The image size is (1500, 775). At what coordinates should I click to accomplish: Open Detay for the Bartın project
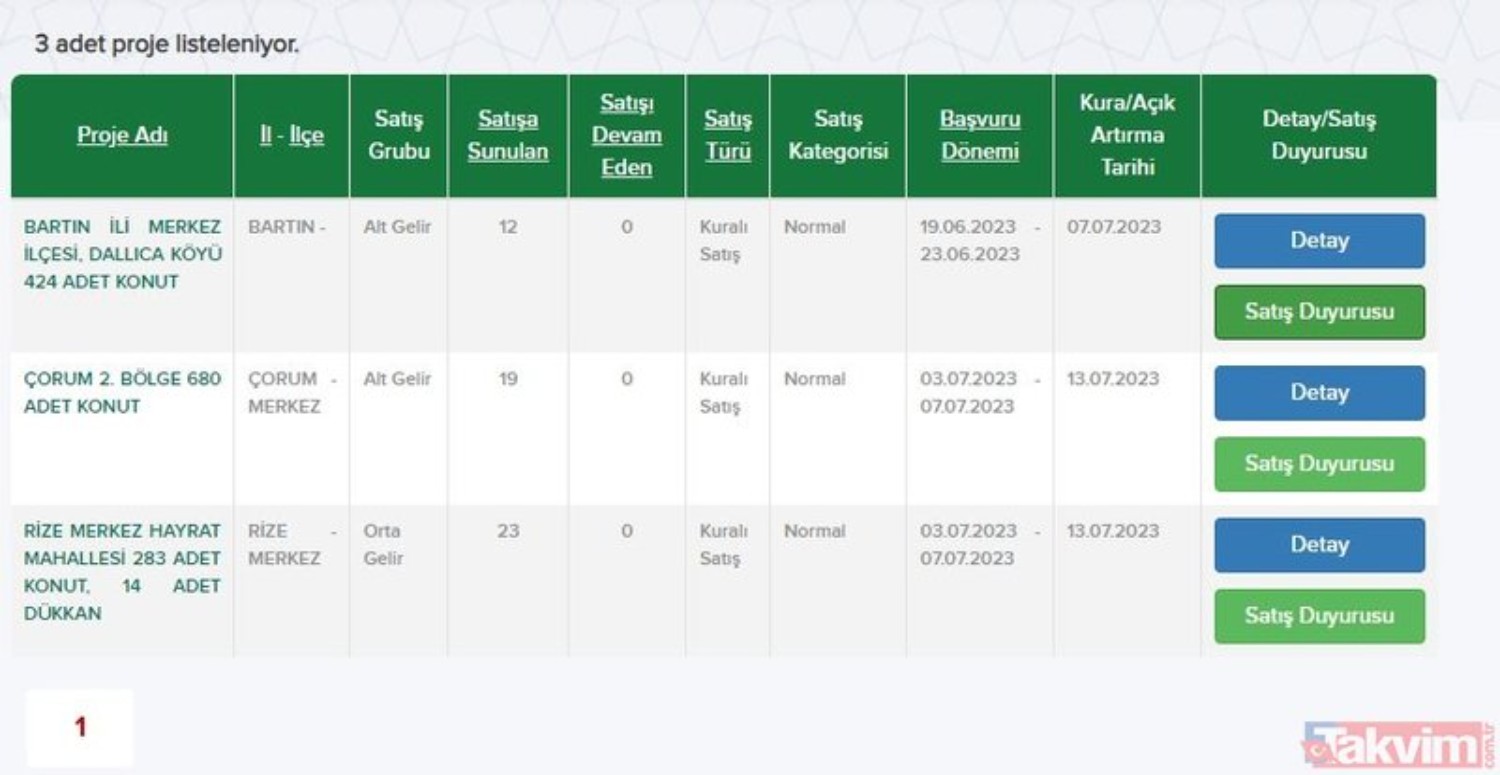click(1319, 241)
